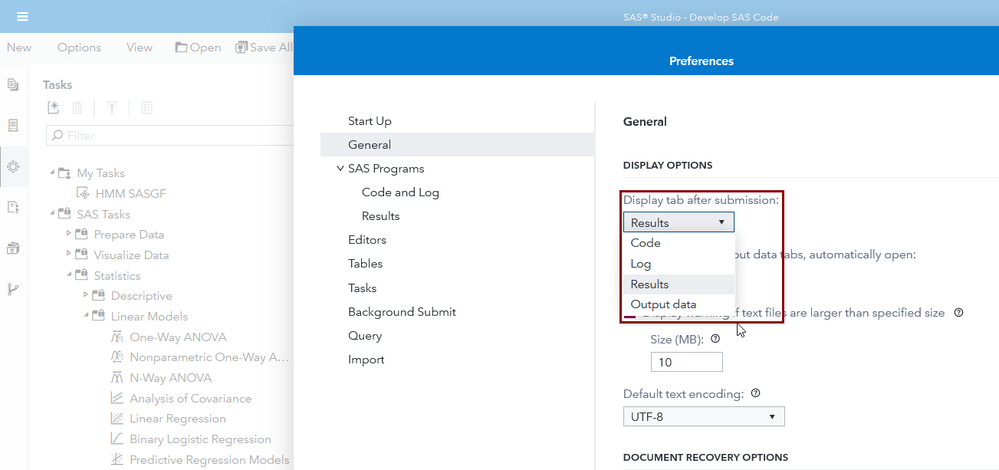Click the new task icon under Tasks

(x=54, y=108)
